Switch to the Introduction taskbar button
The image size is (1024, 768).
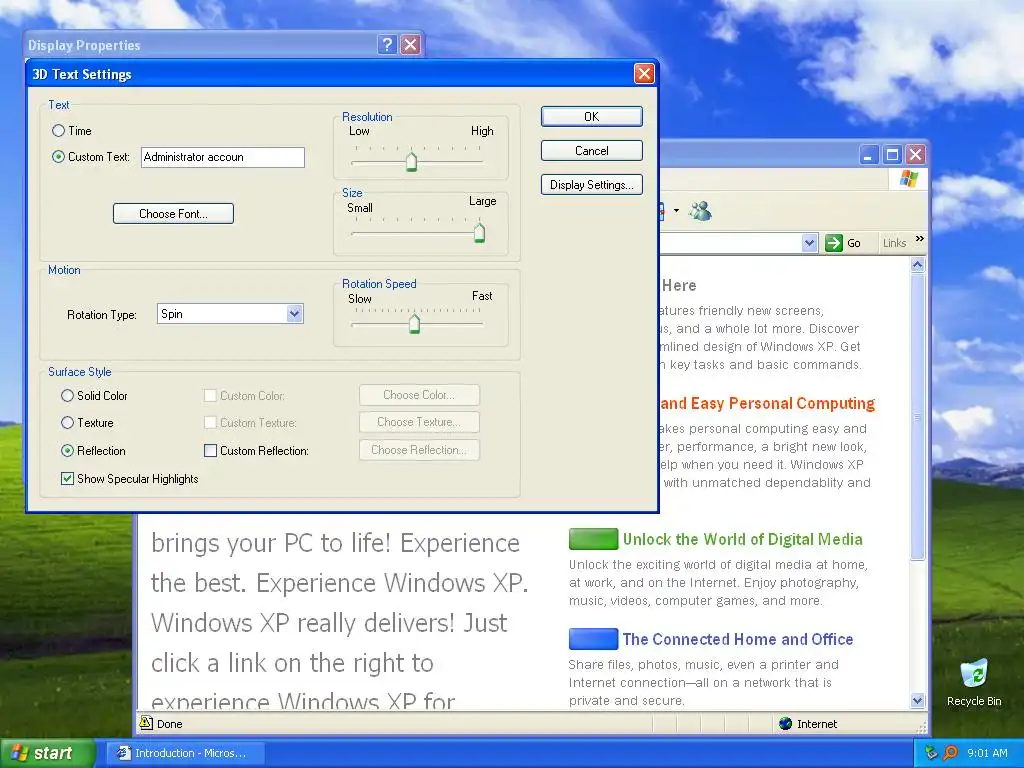click(x=185, y=753)
